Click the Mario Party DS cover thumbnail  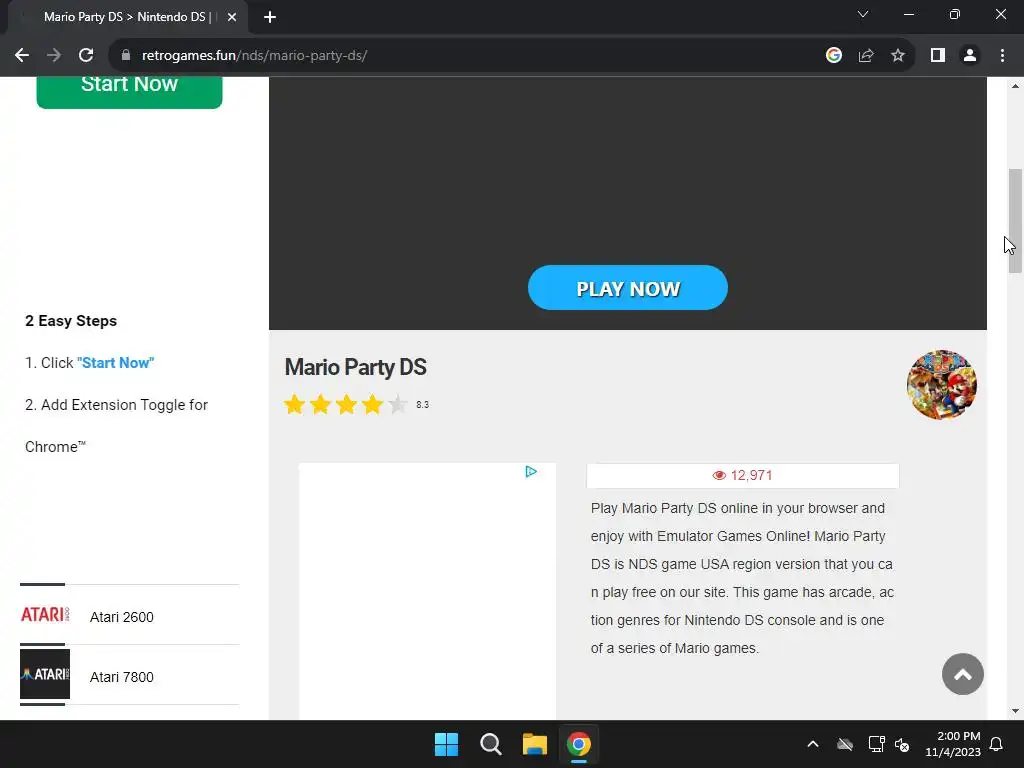942,385
